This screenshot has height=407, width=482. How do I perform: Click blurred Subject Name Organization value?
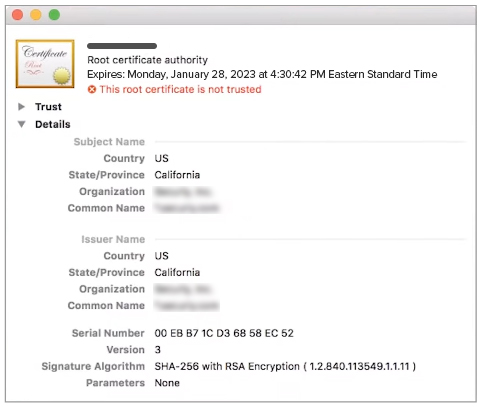click(x=182, y=192)
